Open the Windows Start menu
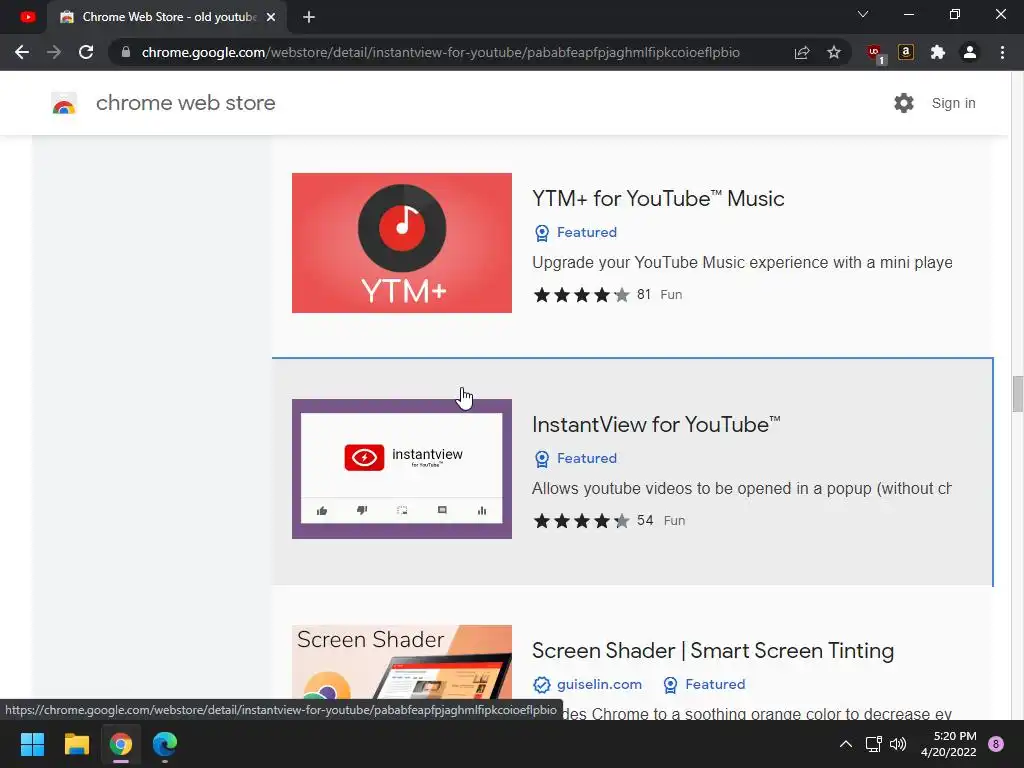Image resolution: width=1024 pixels, height=768 pixels. pyautogui.click(x=32, y=744)
